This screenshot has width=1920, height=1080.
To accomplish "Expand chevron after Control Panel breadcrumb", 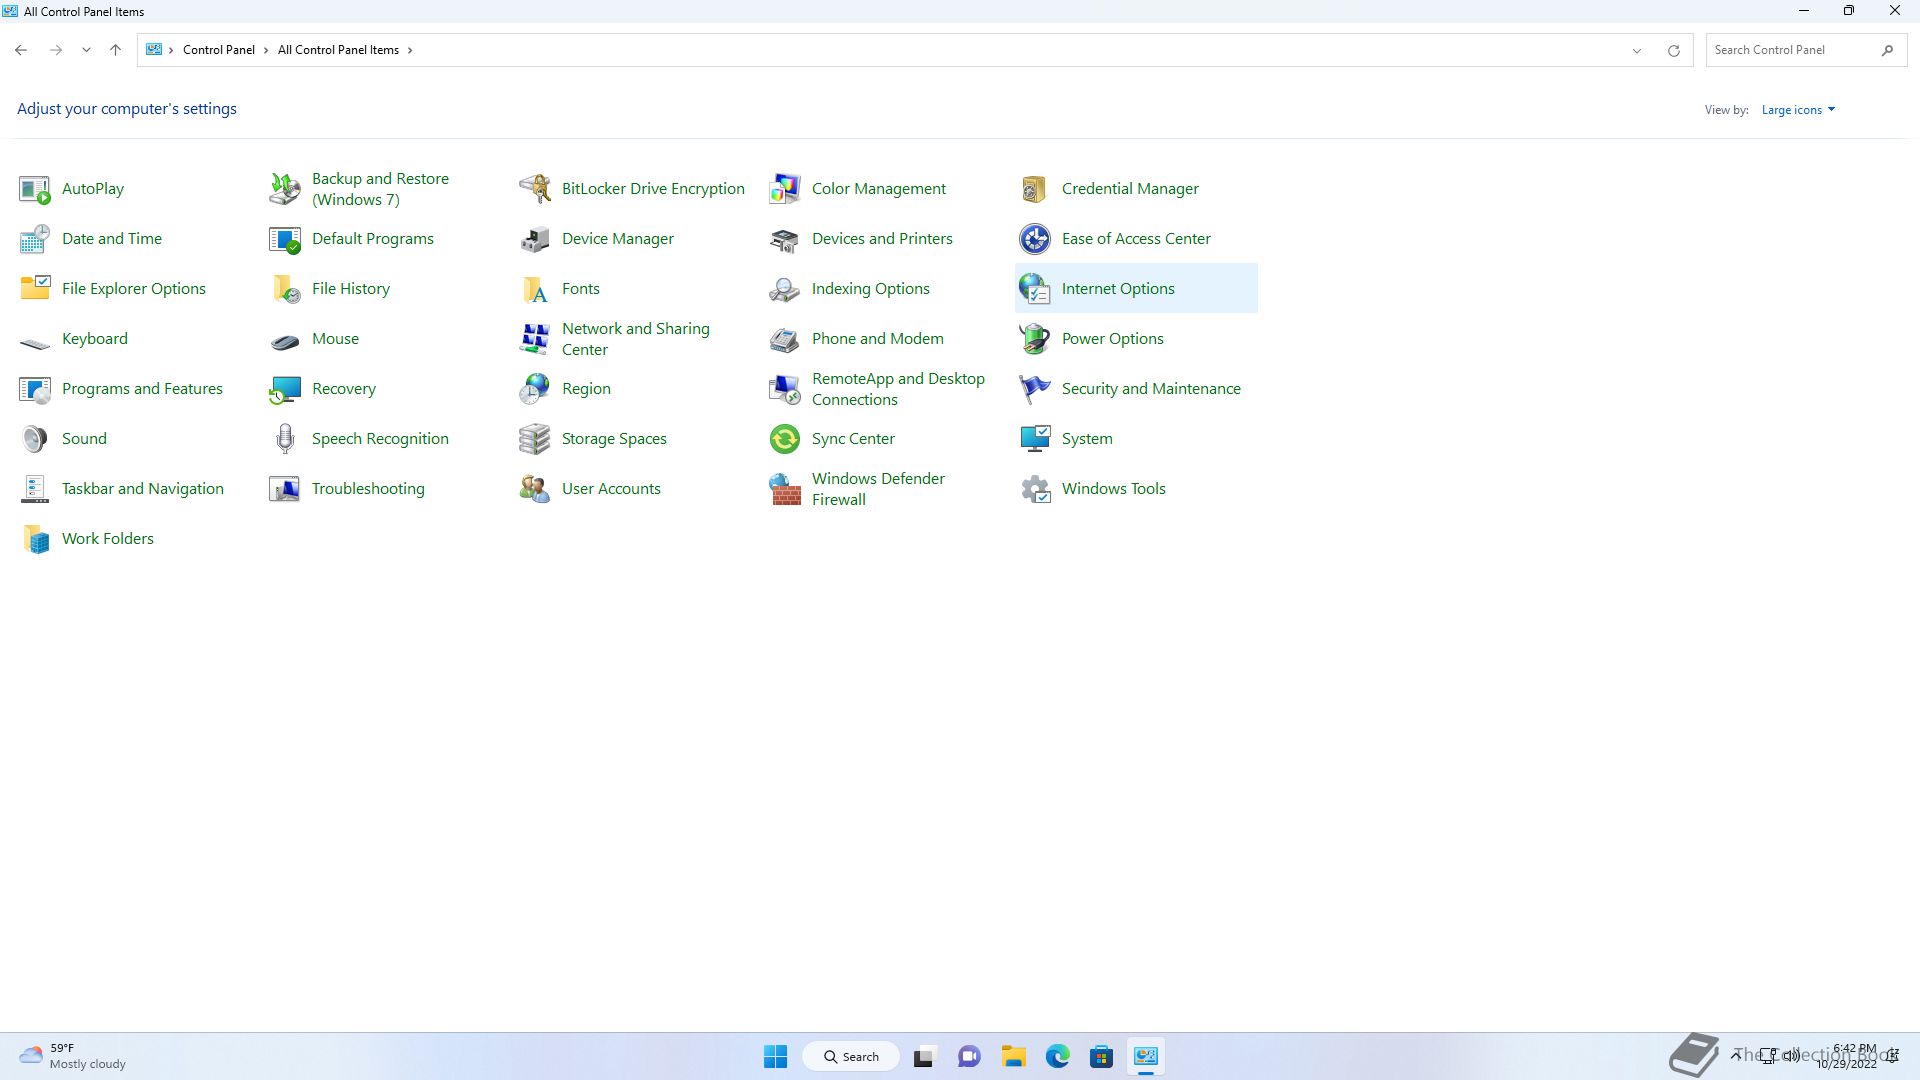I will tap(266, 50).
